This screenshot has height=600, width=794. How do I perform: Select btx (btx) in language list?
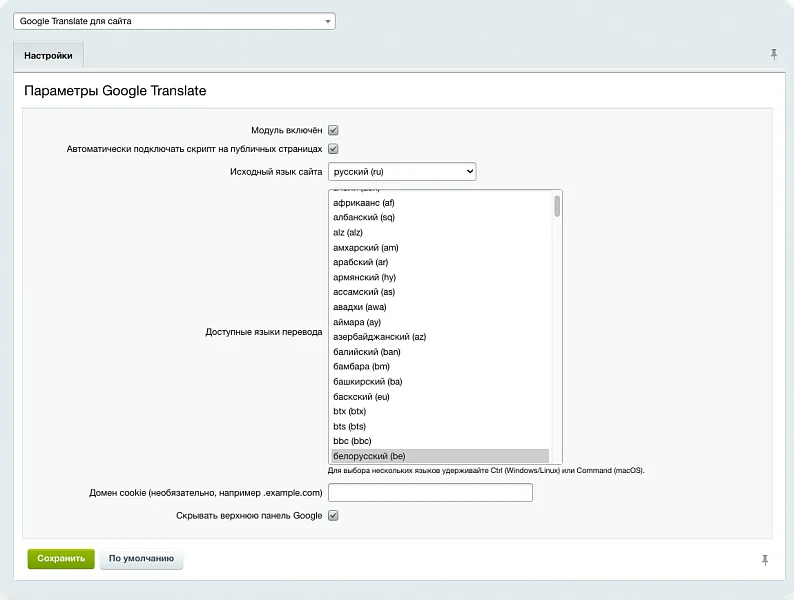(440, 412)
